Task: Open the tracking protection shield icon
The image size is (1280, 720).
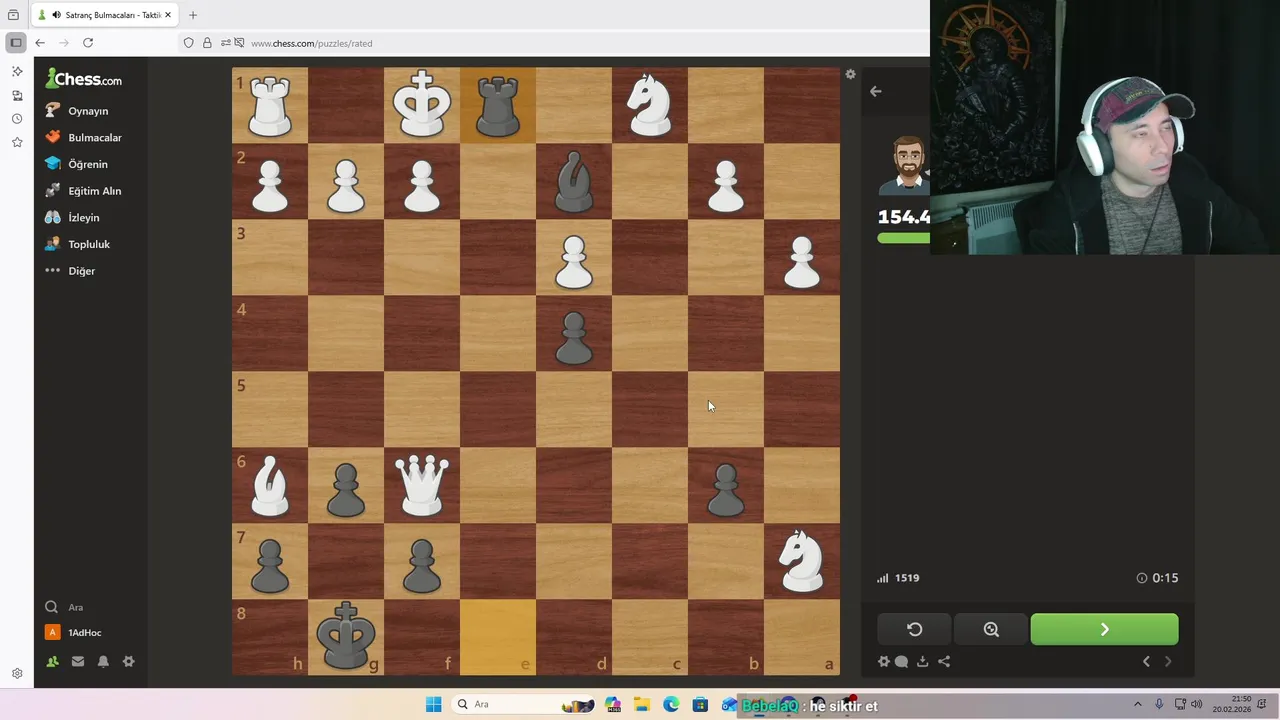Action: click(x=188, y=43)
